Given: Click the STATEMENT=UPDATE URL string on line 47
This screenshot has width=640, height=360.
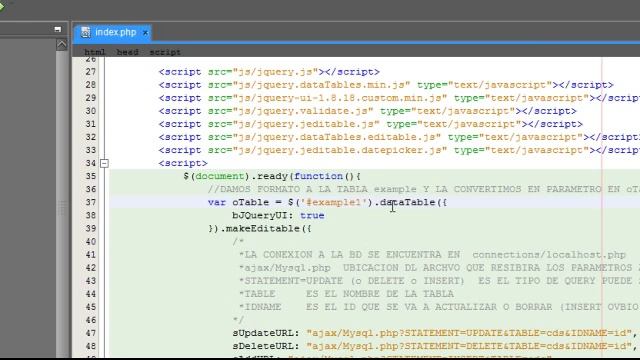Looking at the screenshot, I should tap(469, 333).
